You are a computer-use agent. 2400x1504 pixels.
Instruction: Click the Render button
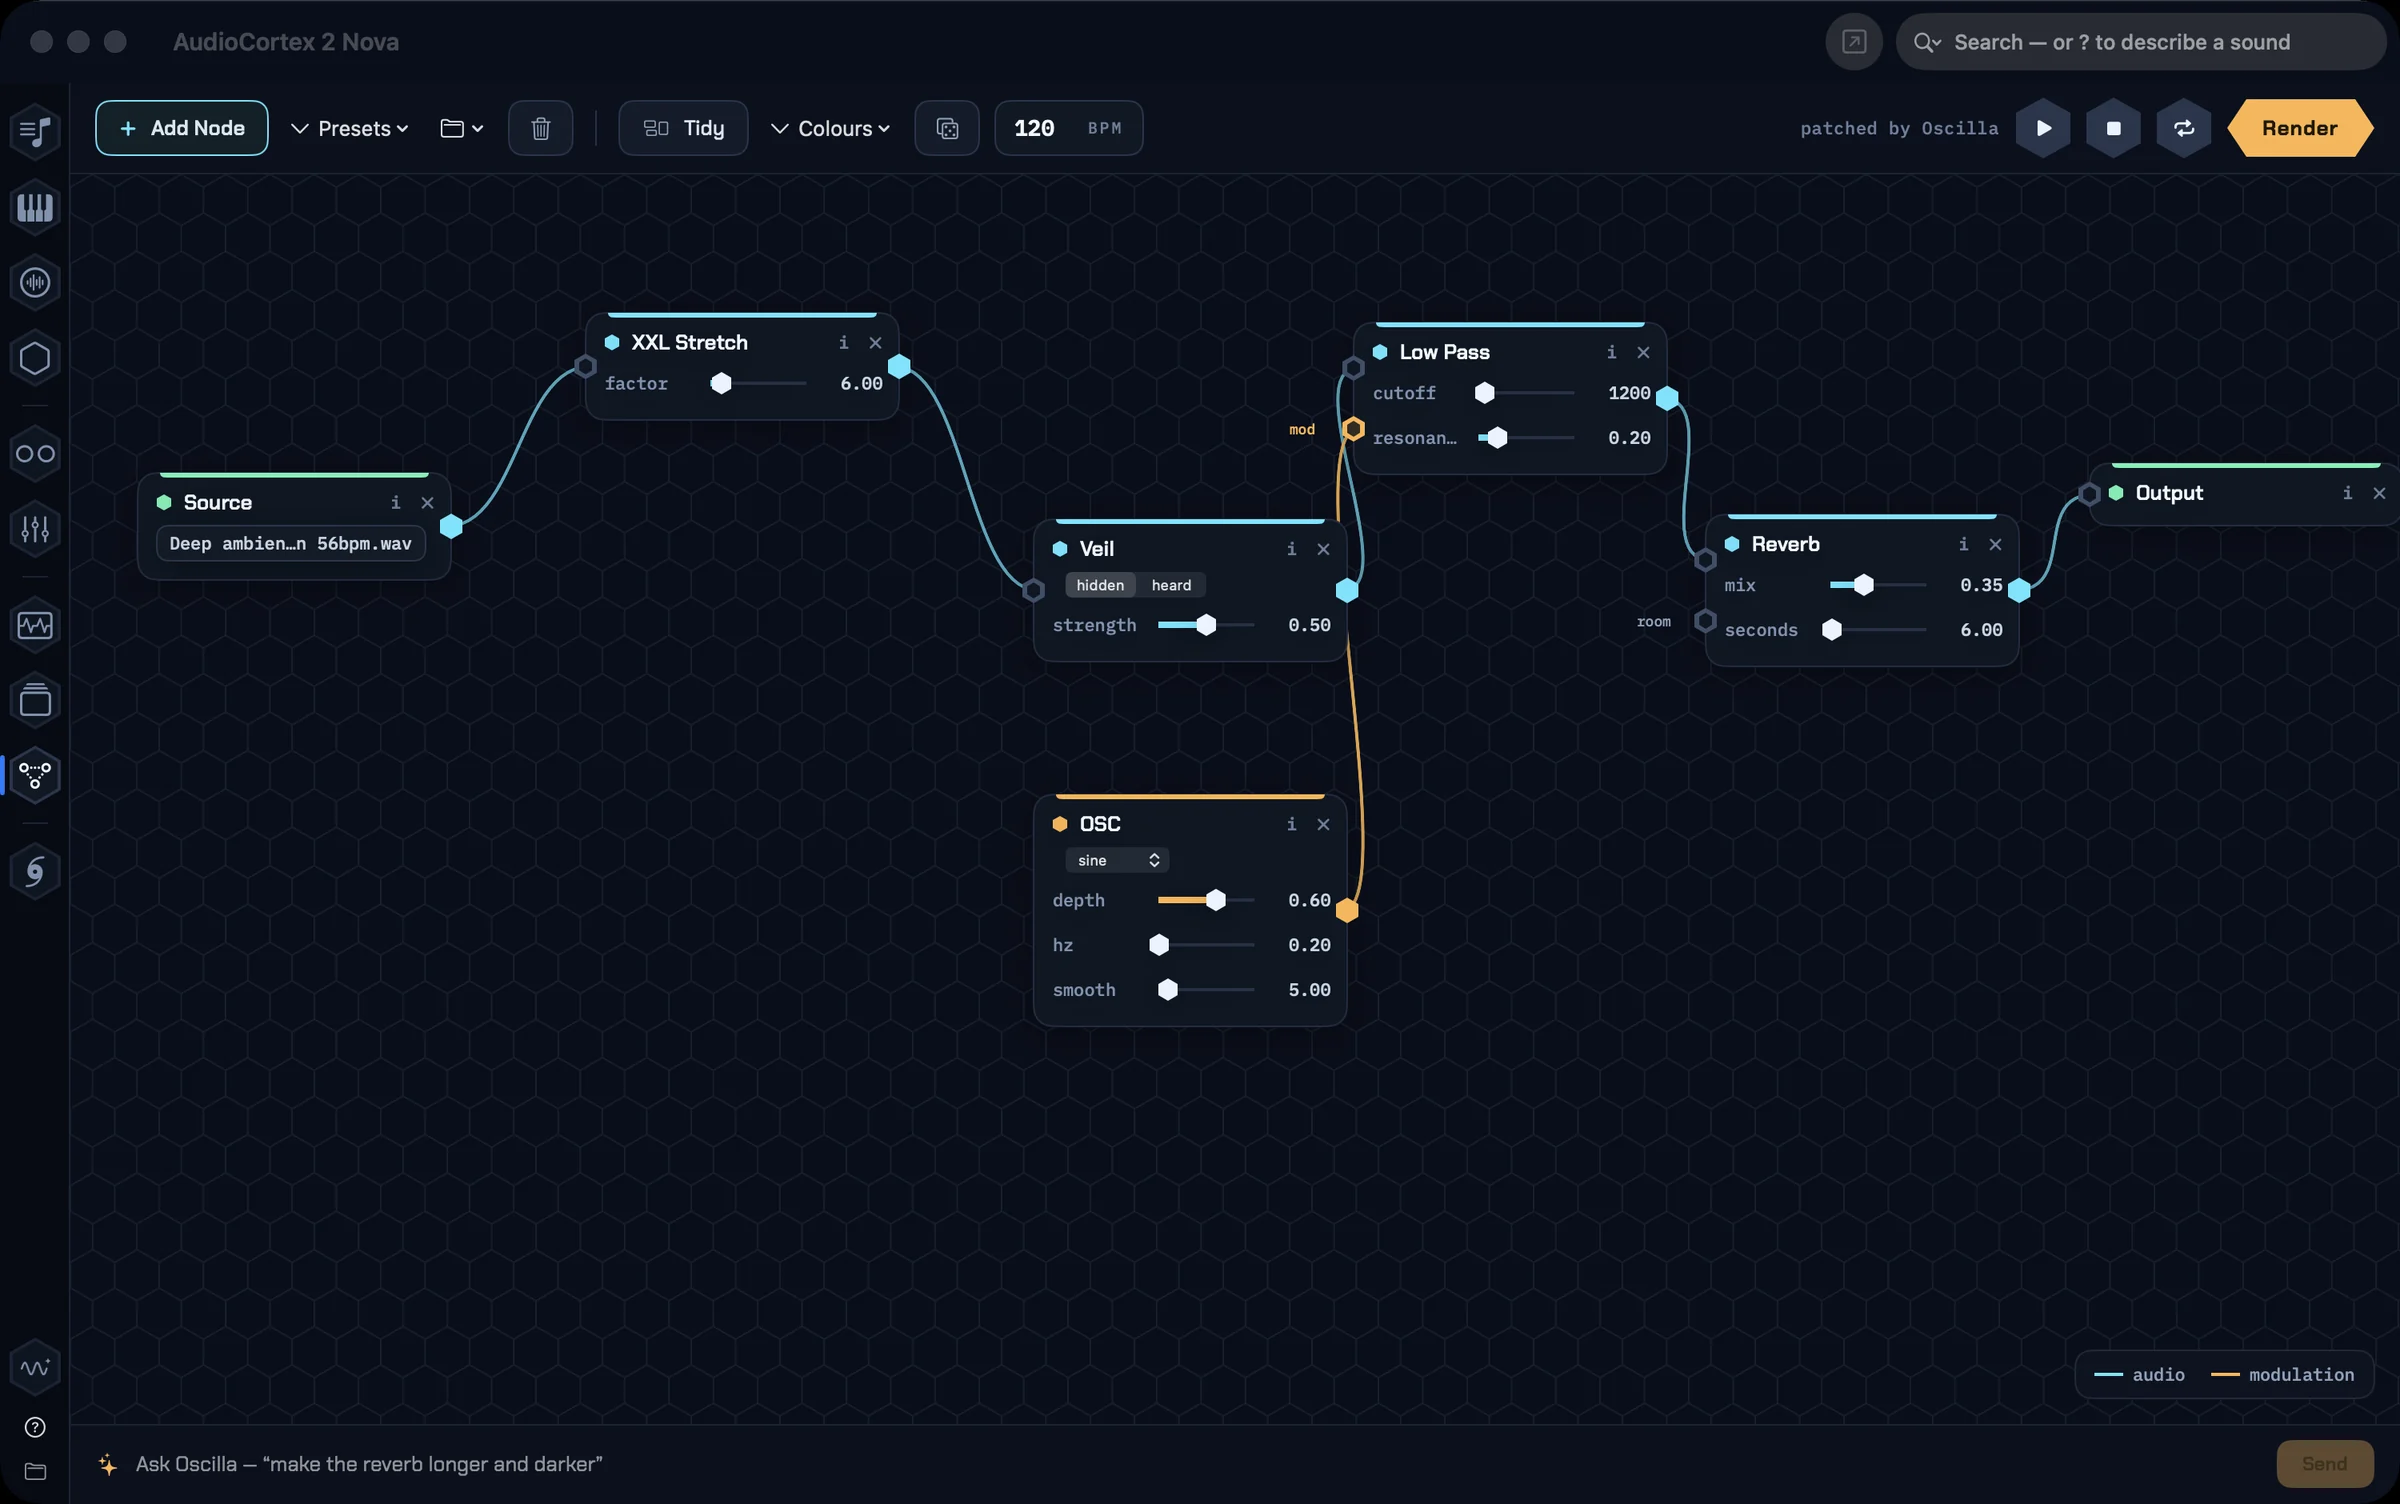[2300, 128]
